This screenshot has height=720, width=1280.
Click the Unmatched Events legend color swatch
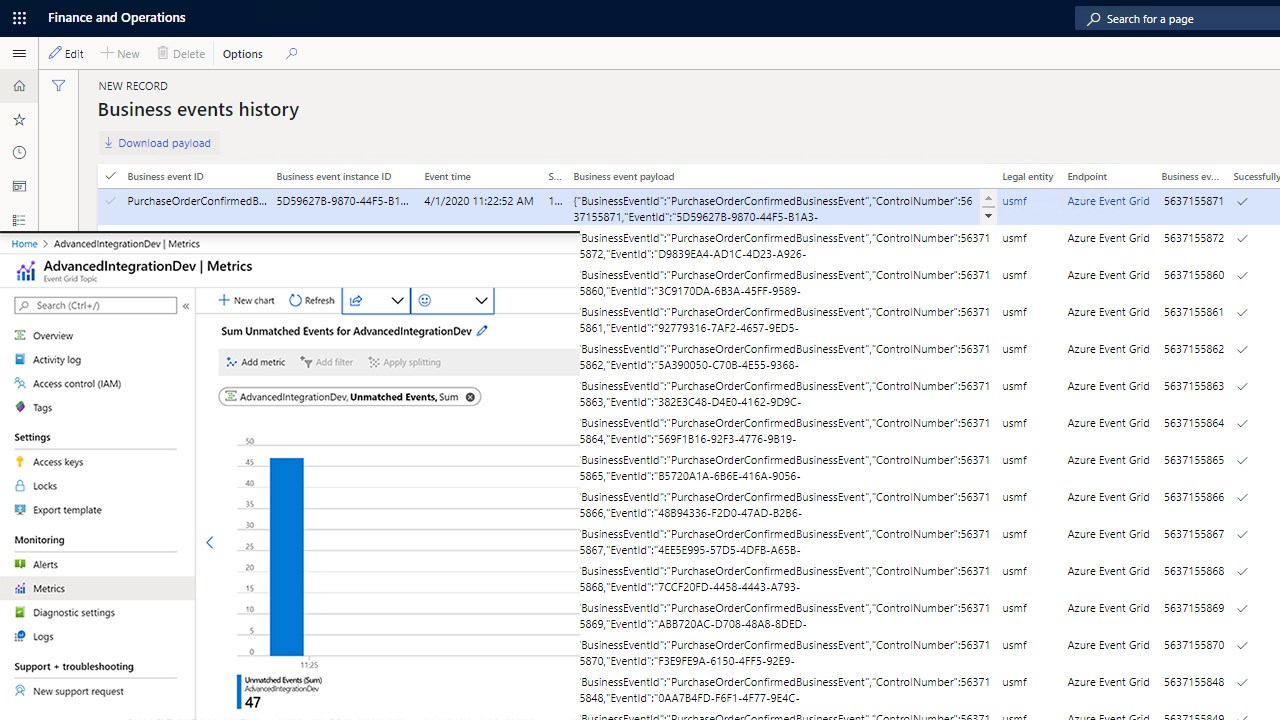[239, 692]
